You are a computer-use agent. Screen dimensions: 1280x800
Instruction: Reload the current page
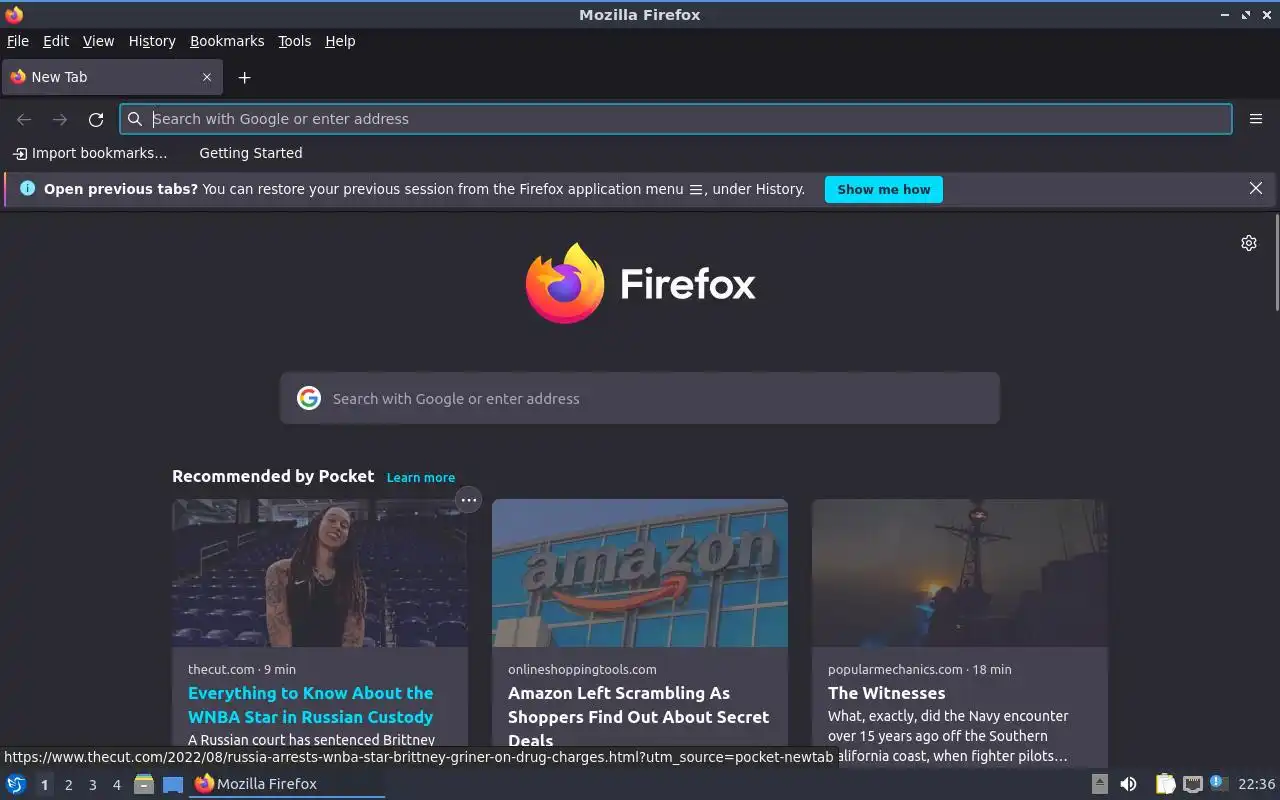[96, 119]
